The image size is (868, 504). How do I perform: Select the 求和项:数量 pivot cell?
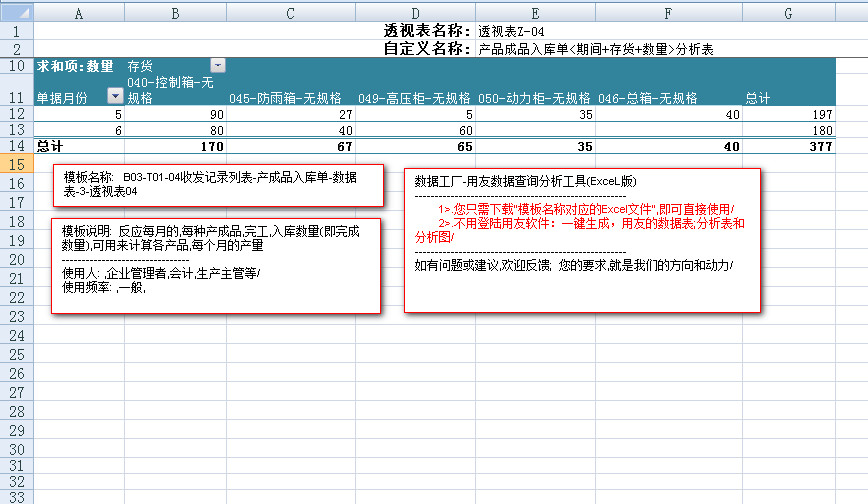pyautogui.click(x=76, y=66)
